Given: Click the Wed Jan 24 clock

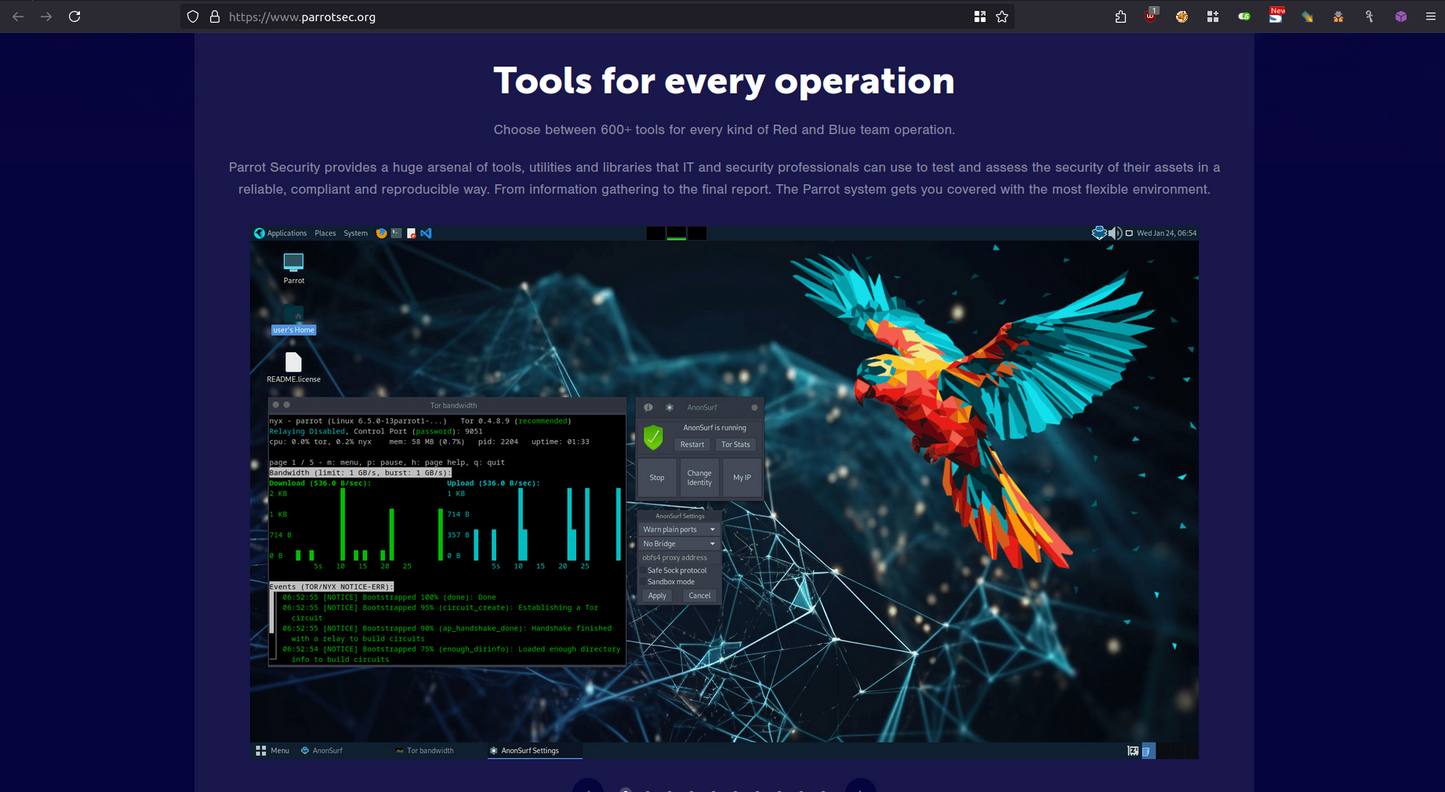Looking at the screenshot, I should click(1166, 233).
